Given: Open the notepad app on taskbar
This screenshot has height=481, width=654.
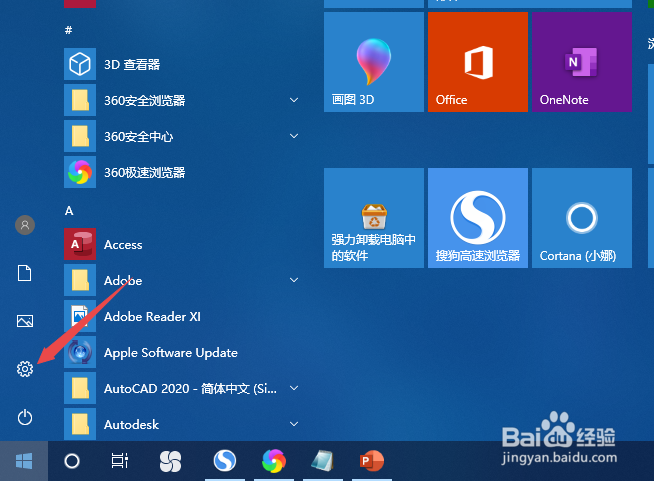Looking at the screenshot, I should click(x=322, y=461).
